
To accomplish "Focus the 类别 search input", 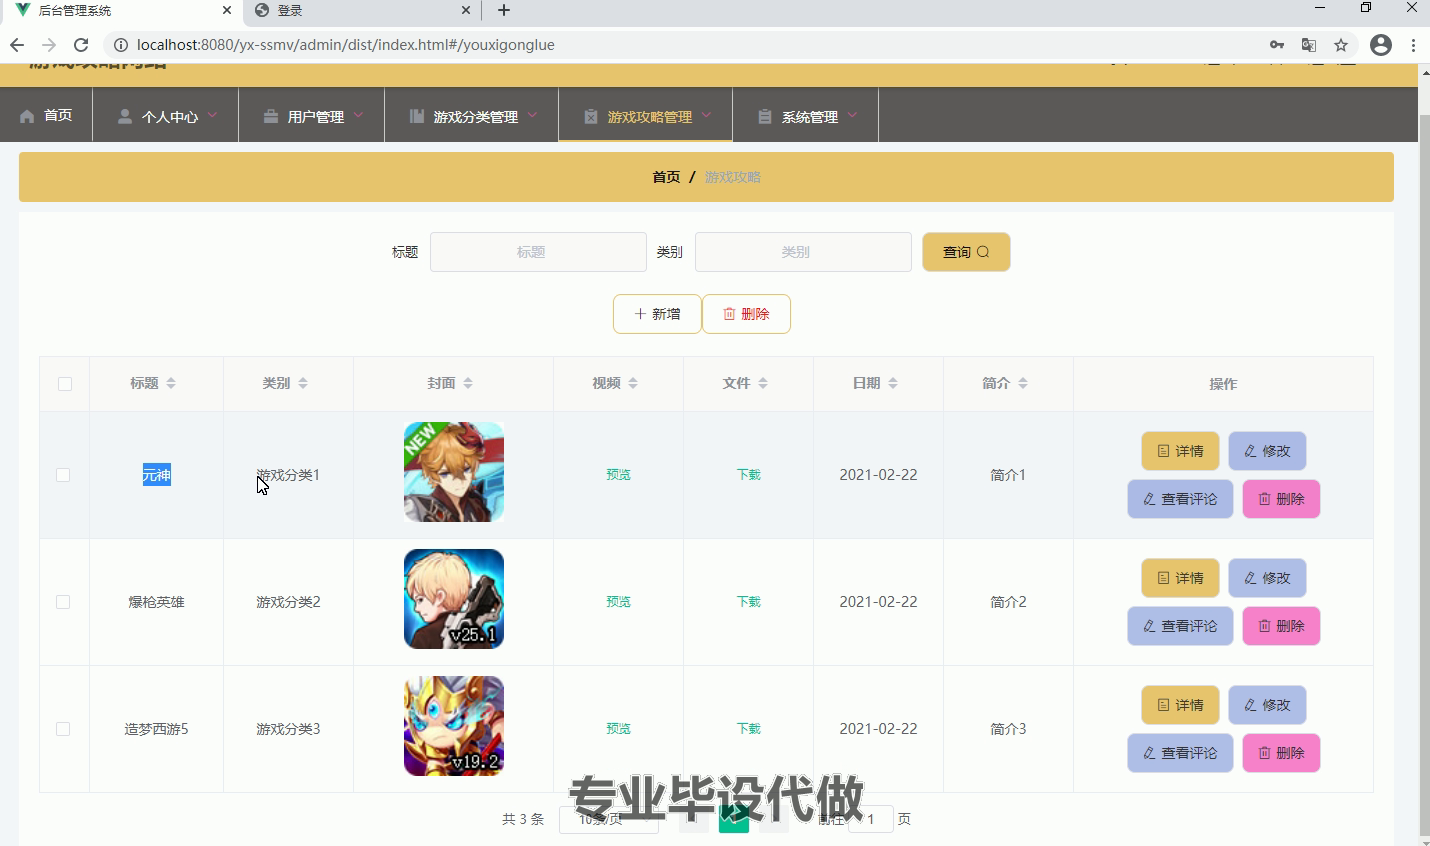I will (x=803, y=252).
